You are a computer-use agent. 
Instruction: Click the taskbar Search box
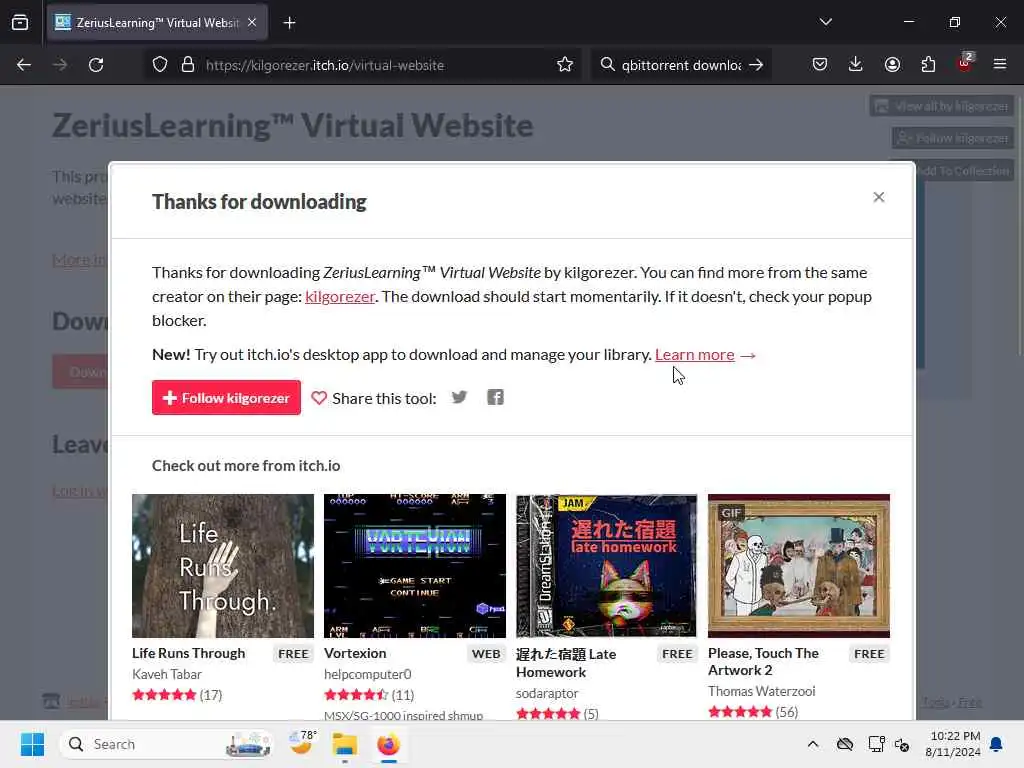(167, 744)
